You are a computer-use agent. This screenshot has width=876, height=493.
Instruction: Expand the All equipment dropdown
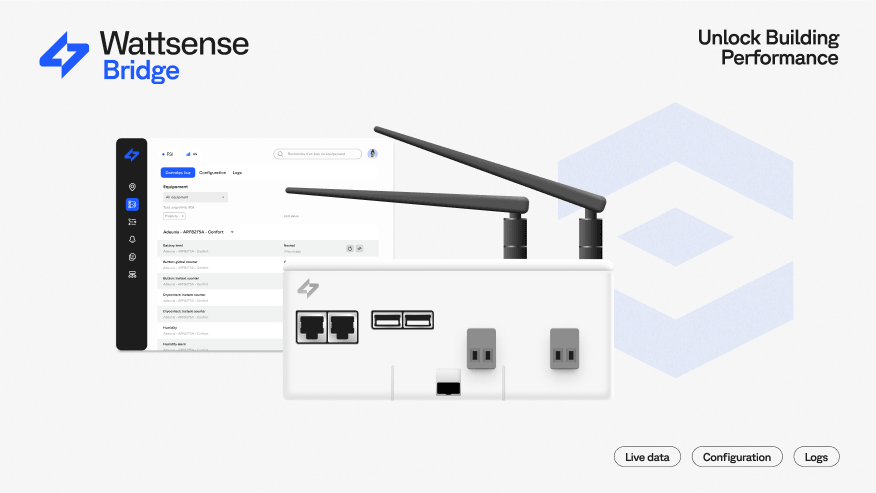pyautogui.click(x=195, y=197)
